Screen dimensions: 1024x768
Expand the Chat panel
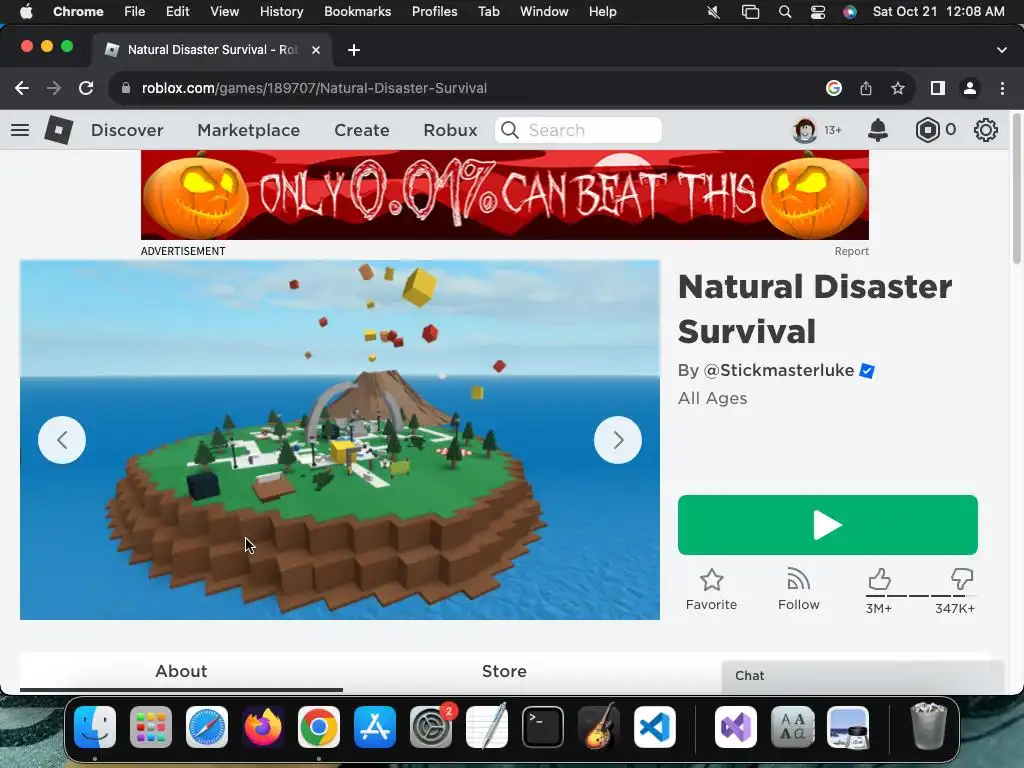[x=862, y=676]
